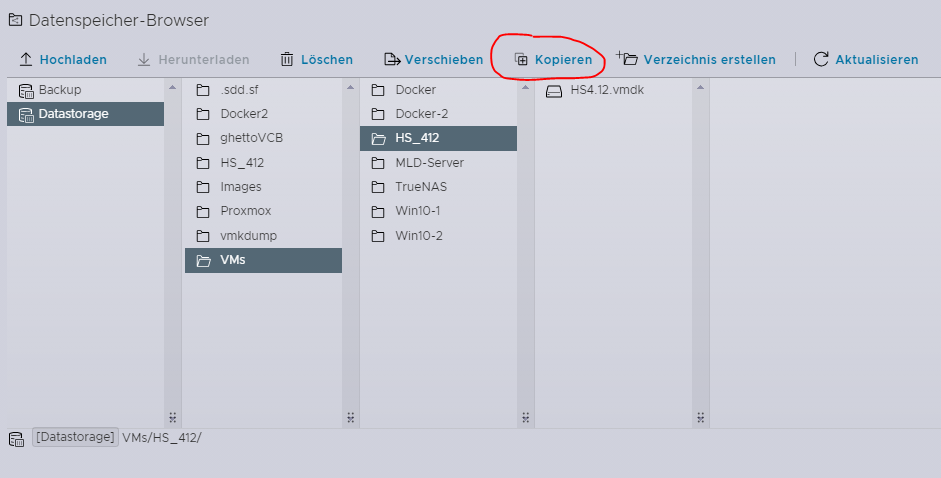This screenshot has height=478, width=941.
Task: Select the VMs folder
Action: click(233, 260)
